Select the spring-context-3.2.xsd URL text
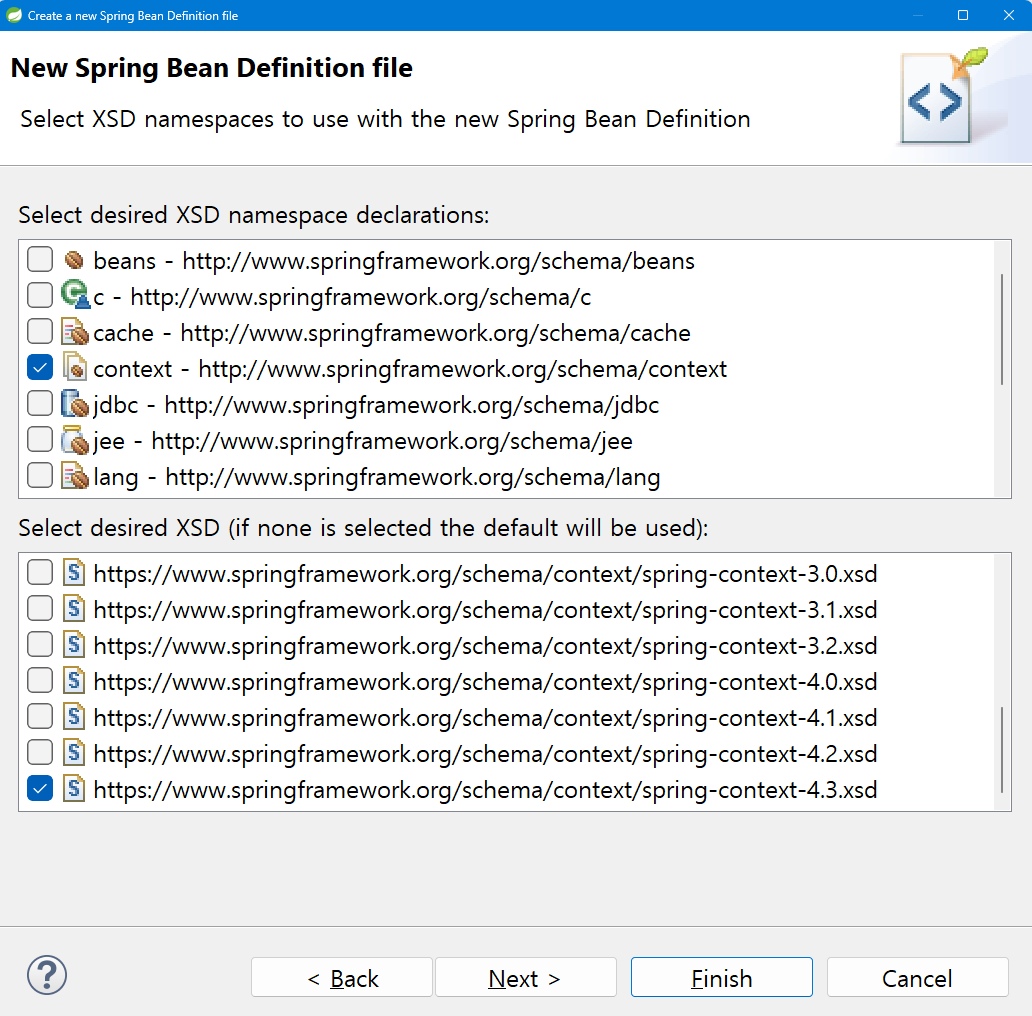The width and height of the screenshot is (1032, 1016). (485, 646)
